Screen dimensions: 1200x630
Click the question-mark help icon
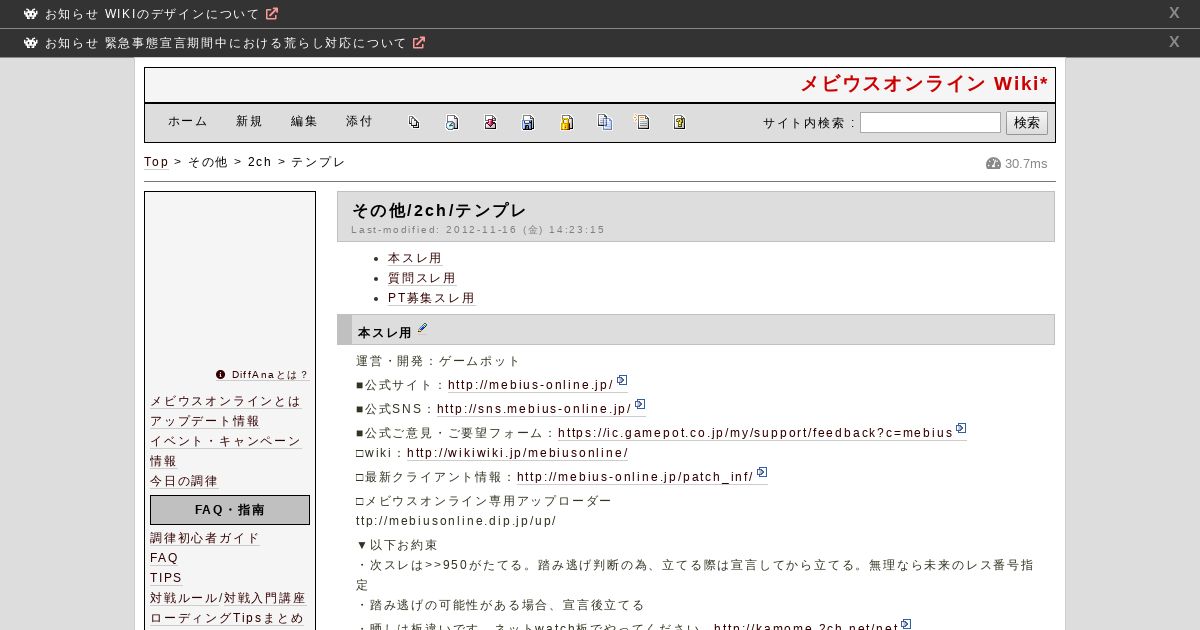[x=680, y=122]
